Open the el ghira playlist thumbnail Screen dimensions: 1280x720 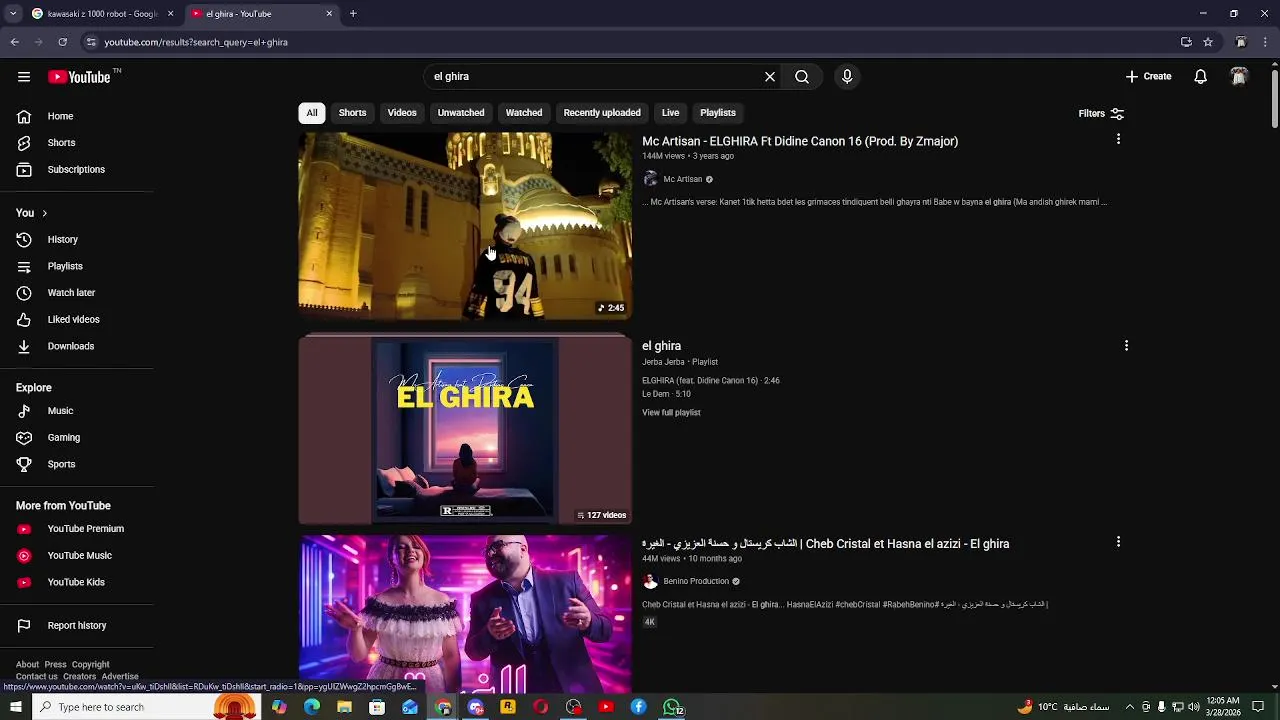click(x=465, y=431)
